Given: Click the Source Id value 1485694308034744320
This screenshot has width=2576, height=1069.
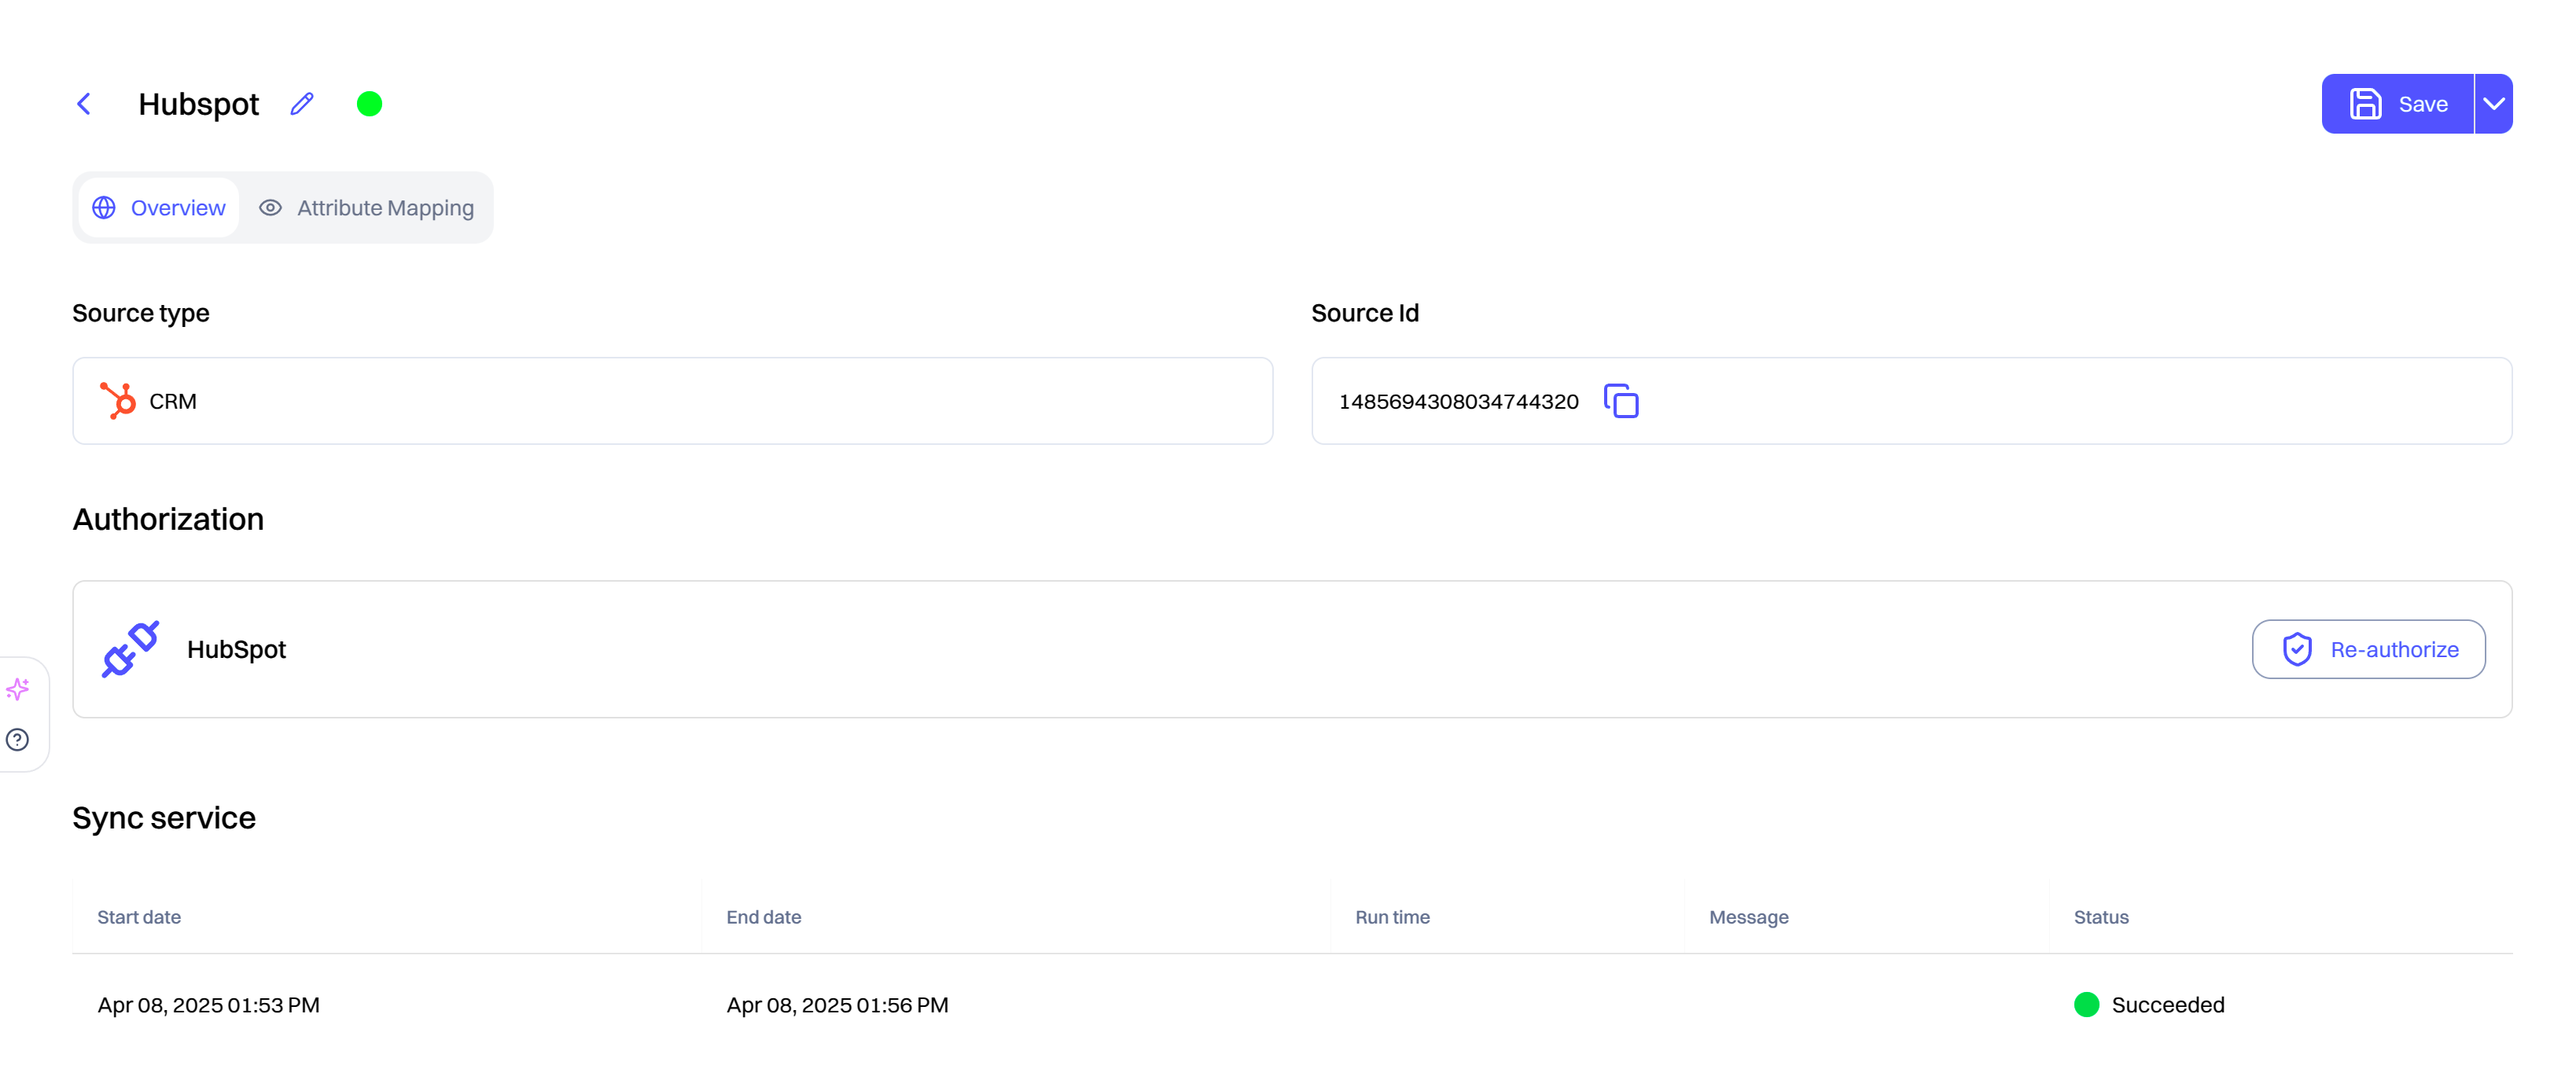Looking at the screenshot, I should tap(1458, 402).
